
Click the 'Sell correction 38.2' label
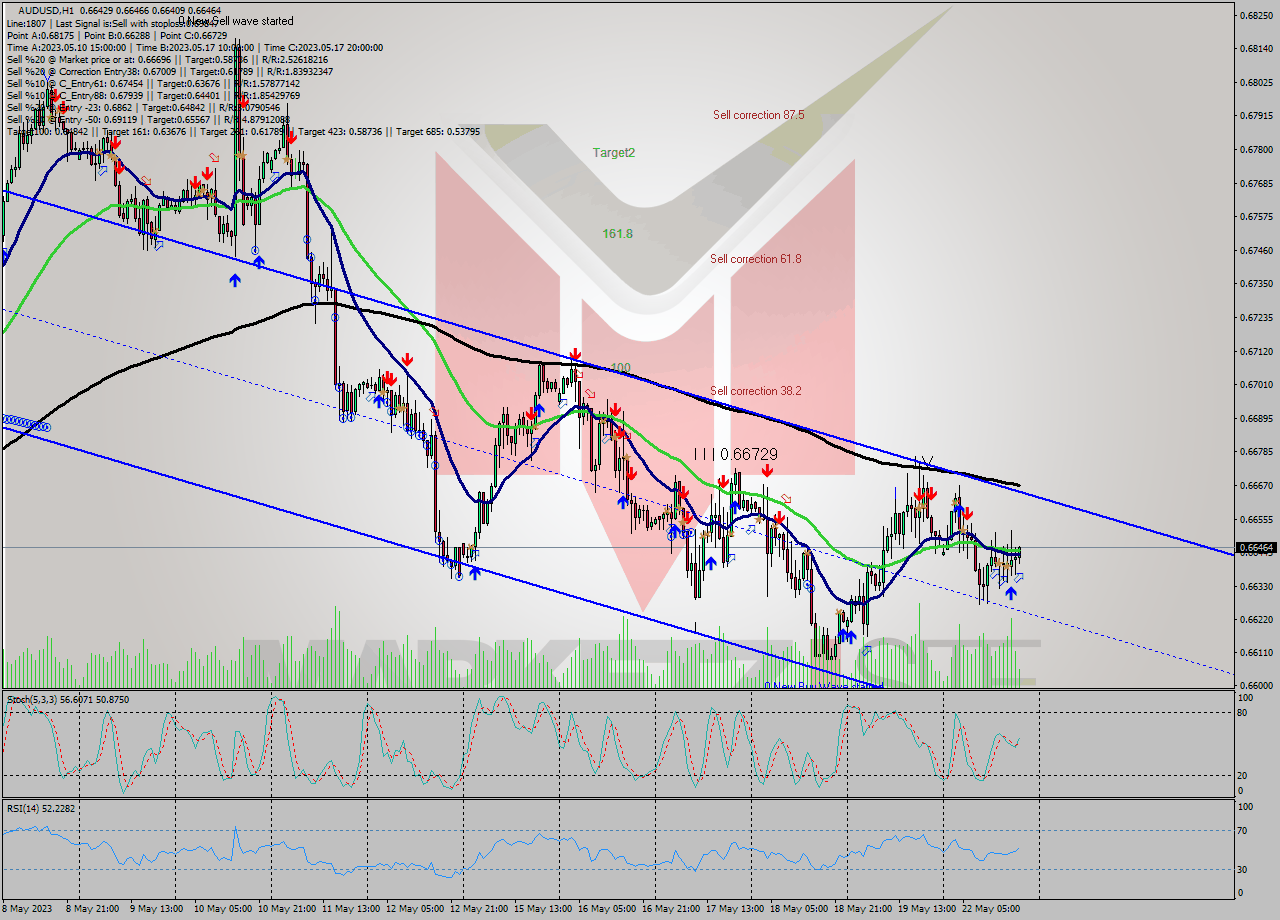tap(755, 391)
